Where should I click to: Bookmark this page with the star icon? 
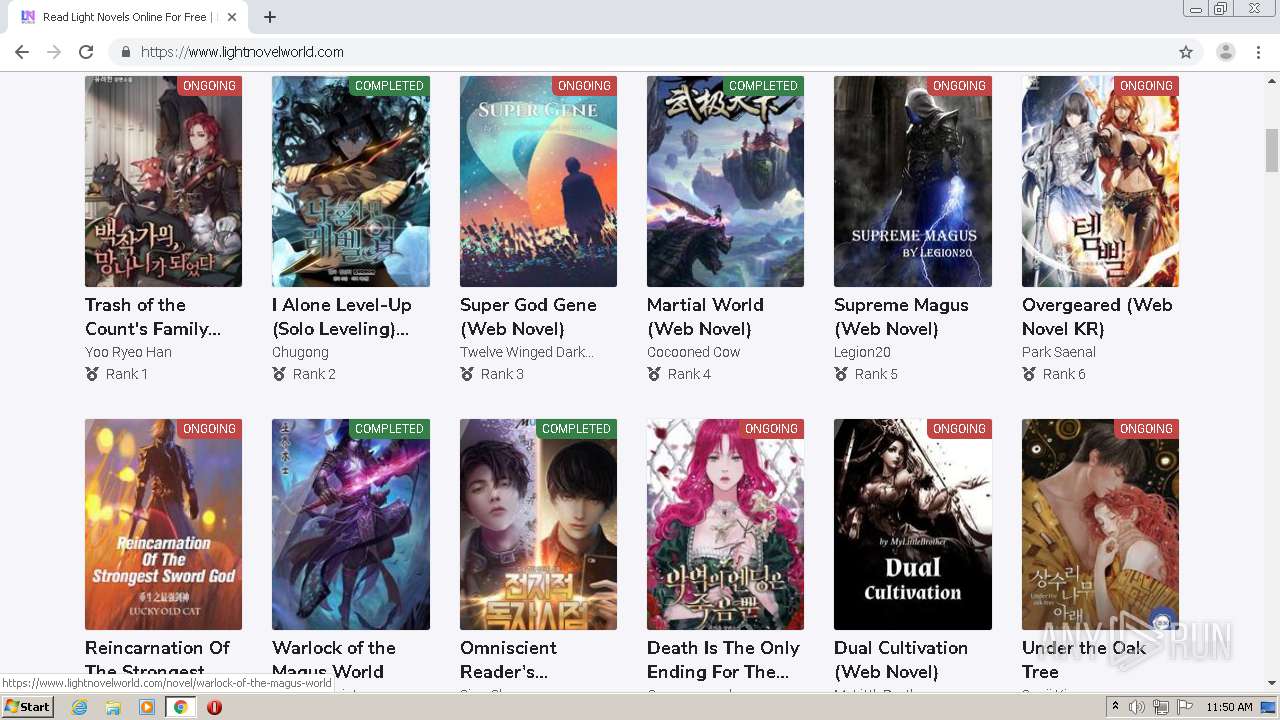(1186, 52)
